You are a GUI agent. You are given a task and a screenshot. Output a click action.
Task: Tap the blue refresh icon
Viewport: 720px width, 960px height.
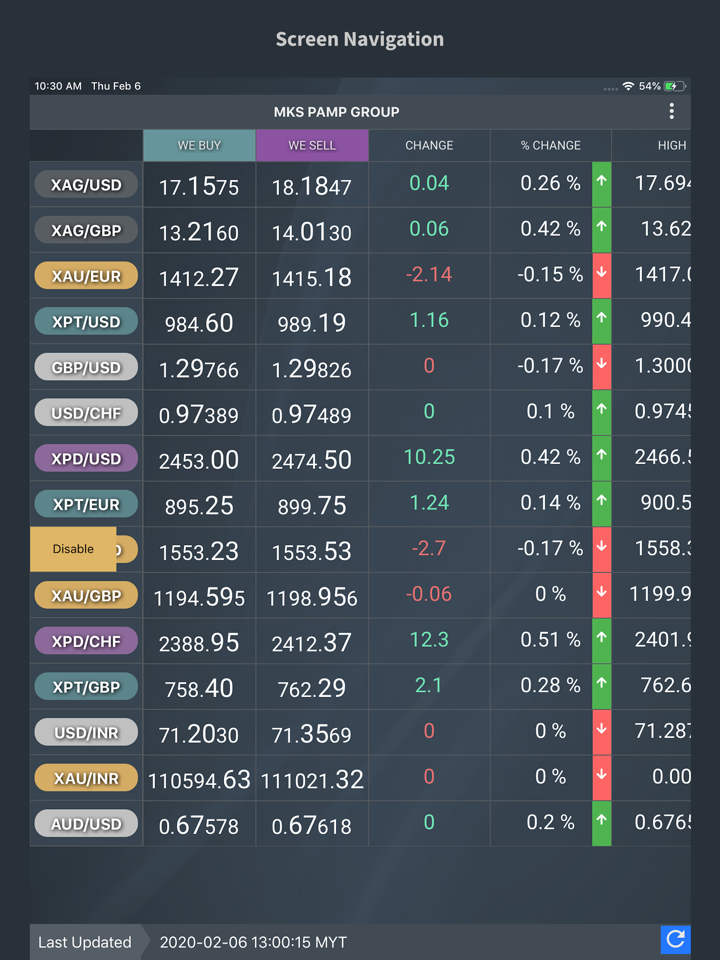(675, 938)
